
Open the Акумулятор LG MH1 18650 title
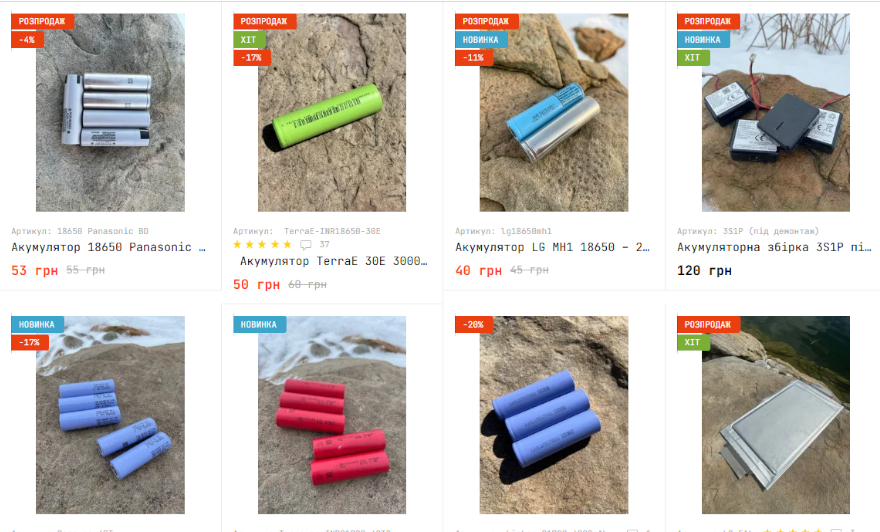click(x=552, y=247)
